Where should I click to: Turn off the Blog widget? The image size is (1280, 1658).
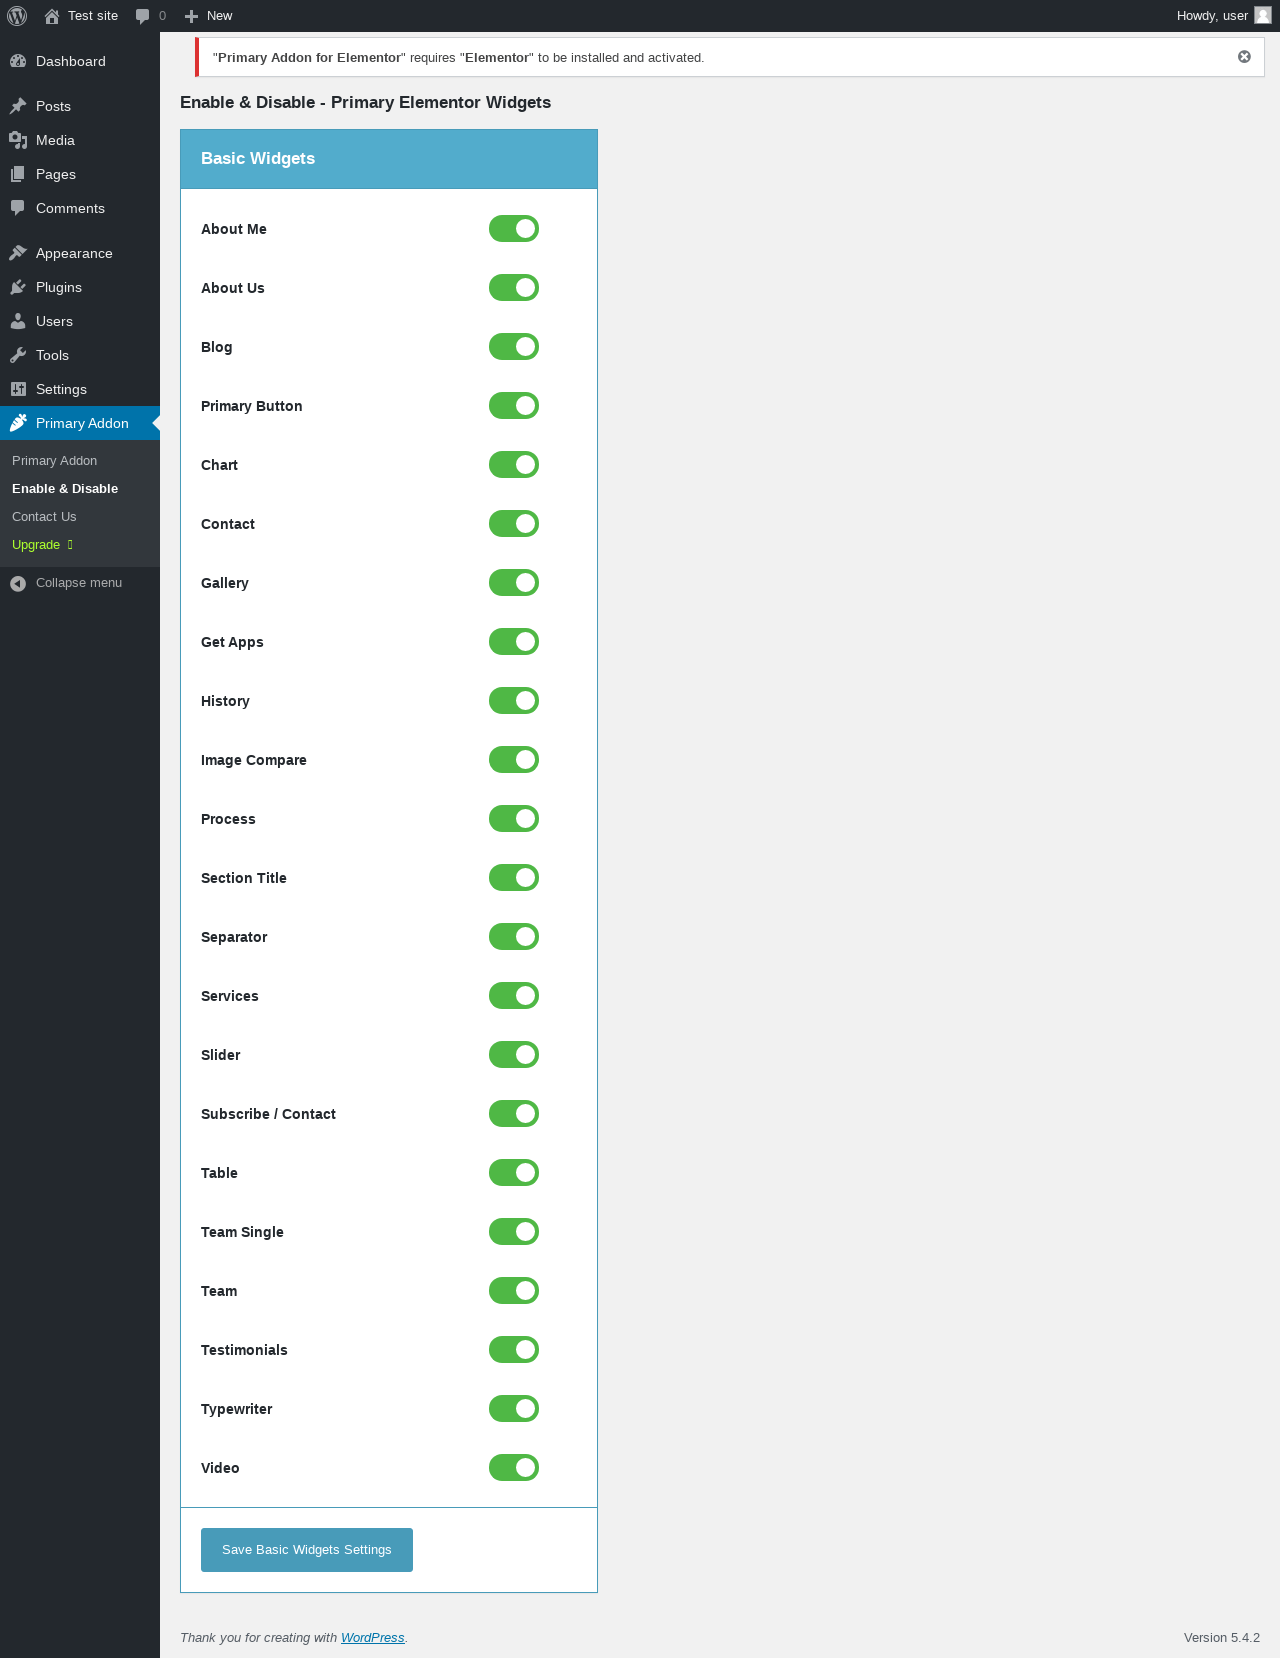[514, 347]
